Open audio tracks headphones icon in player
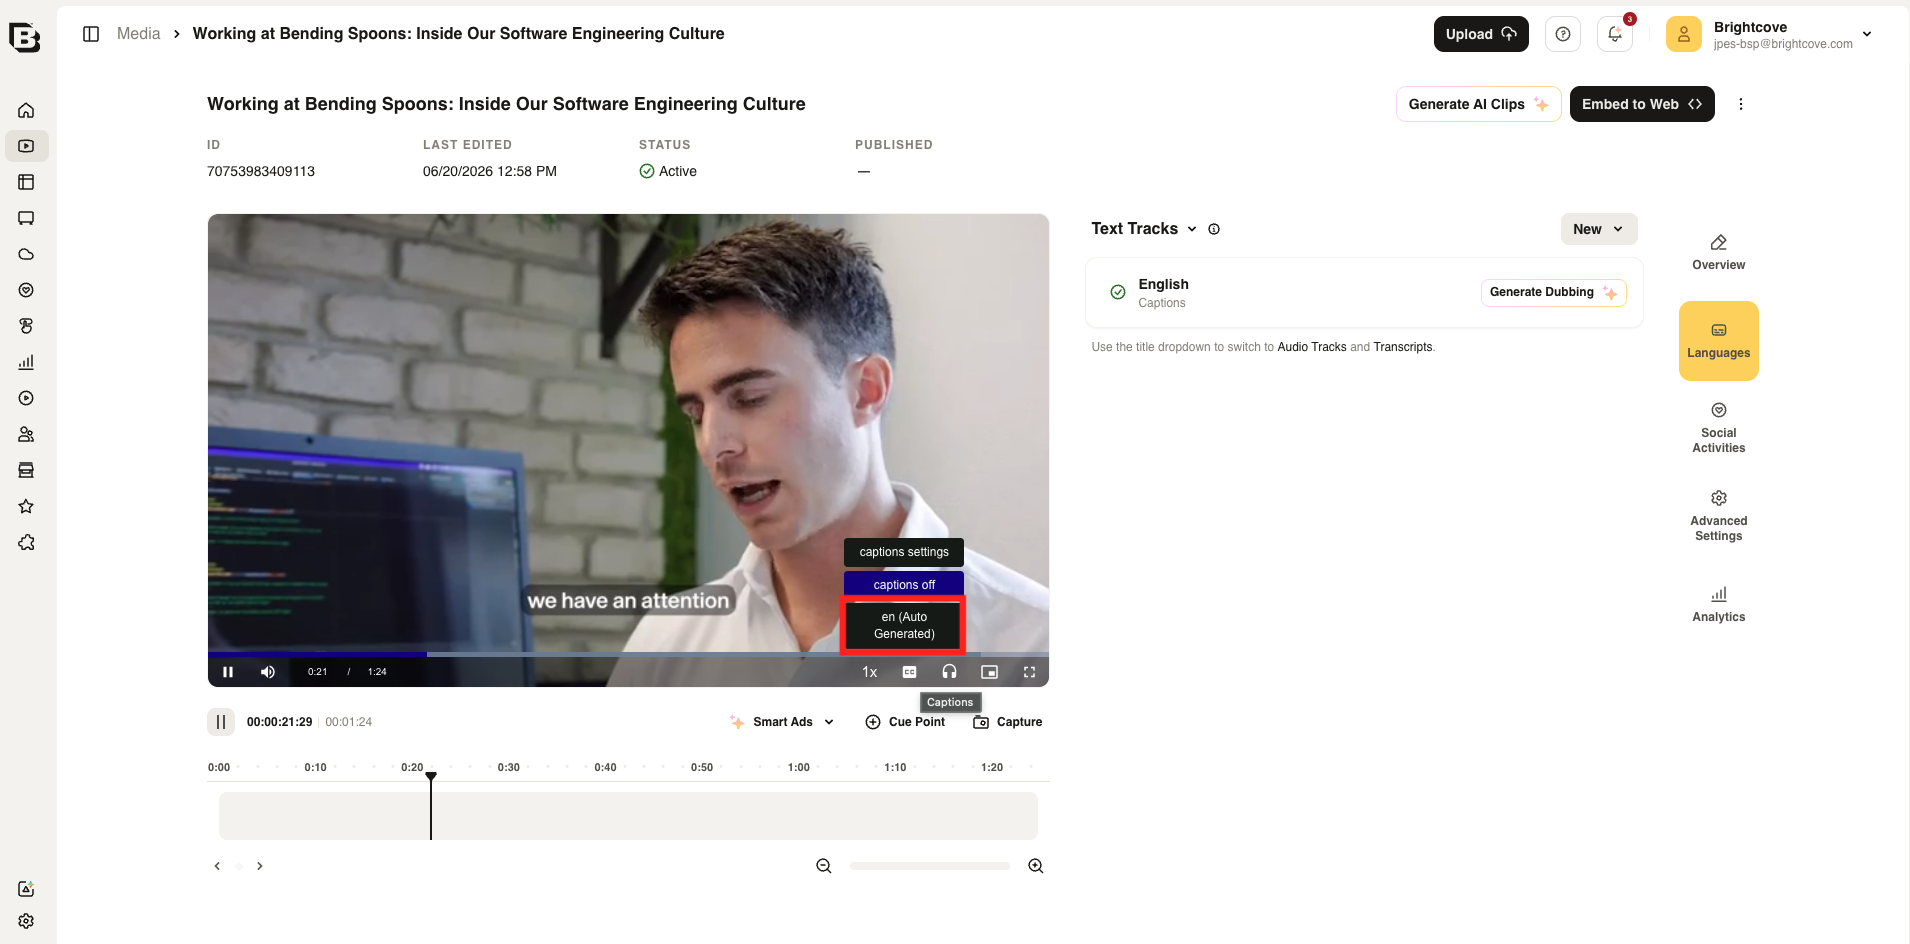 [949, 672]
